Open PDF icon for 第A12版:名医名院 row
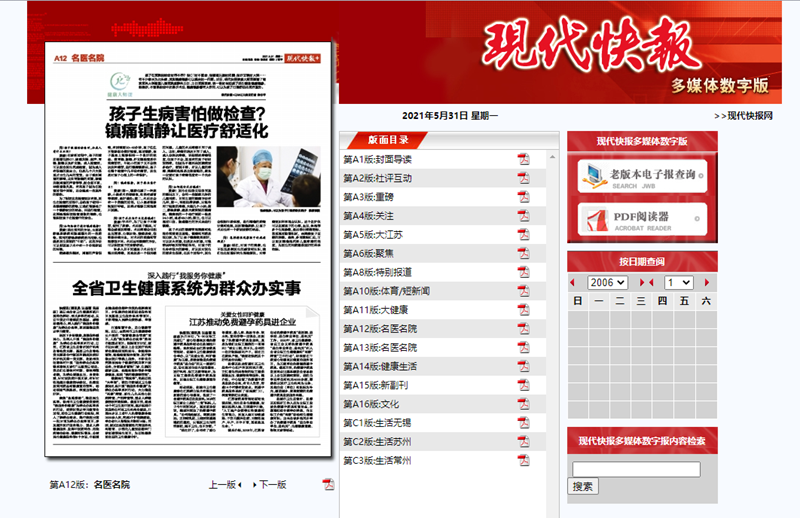Screen dimensions: 800x518 tap(523, 329)
